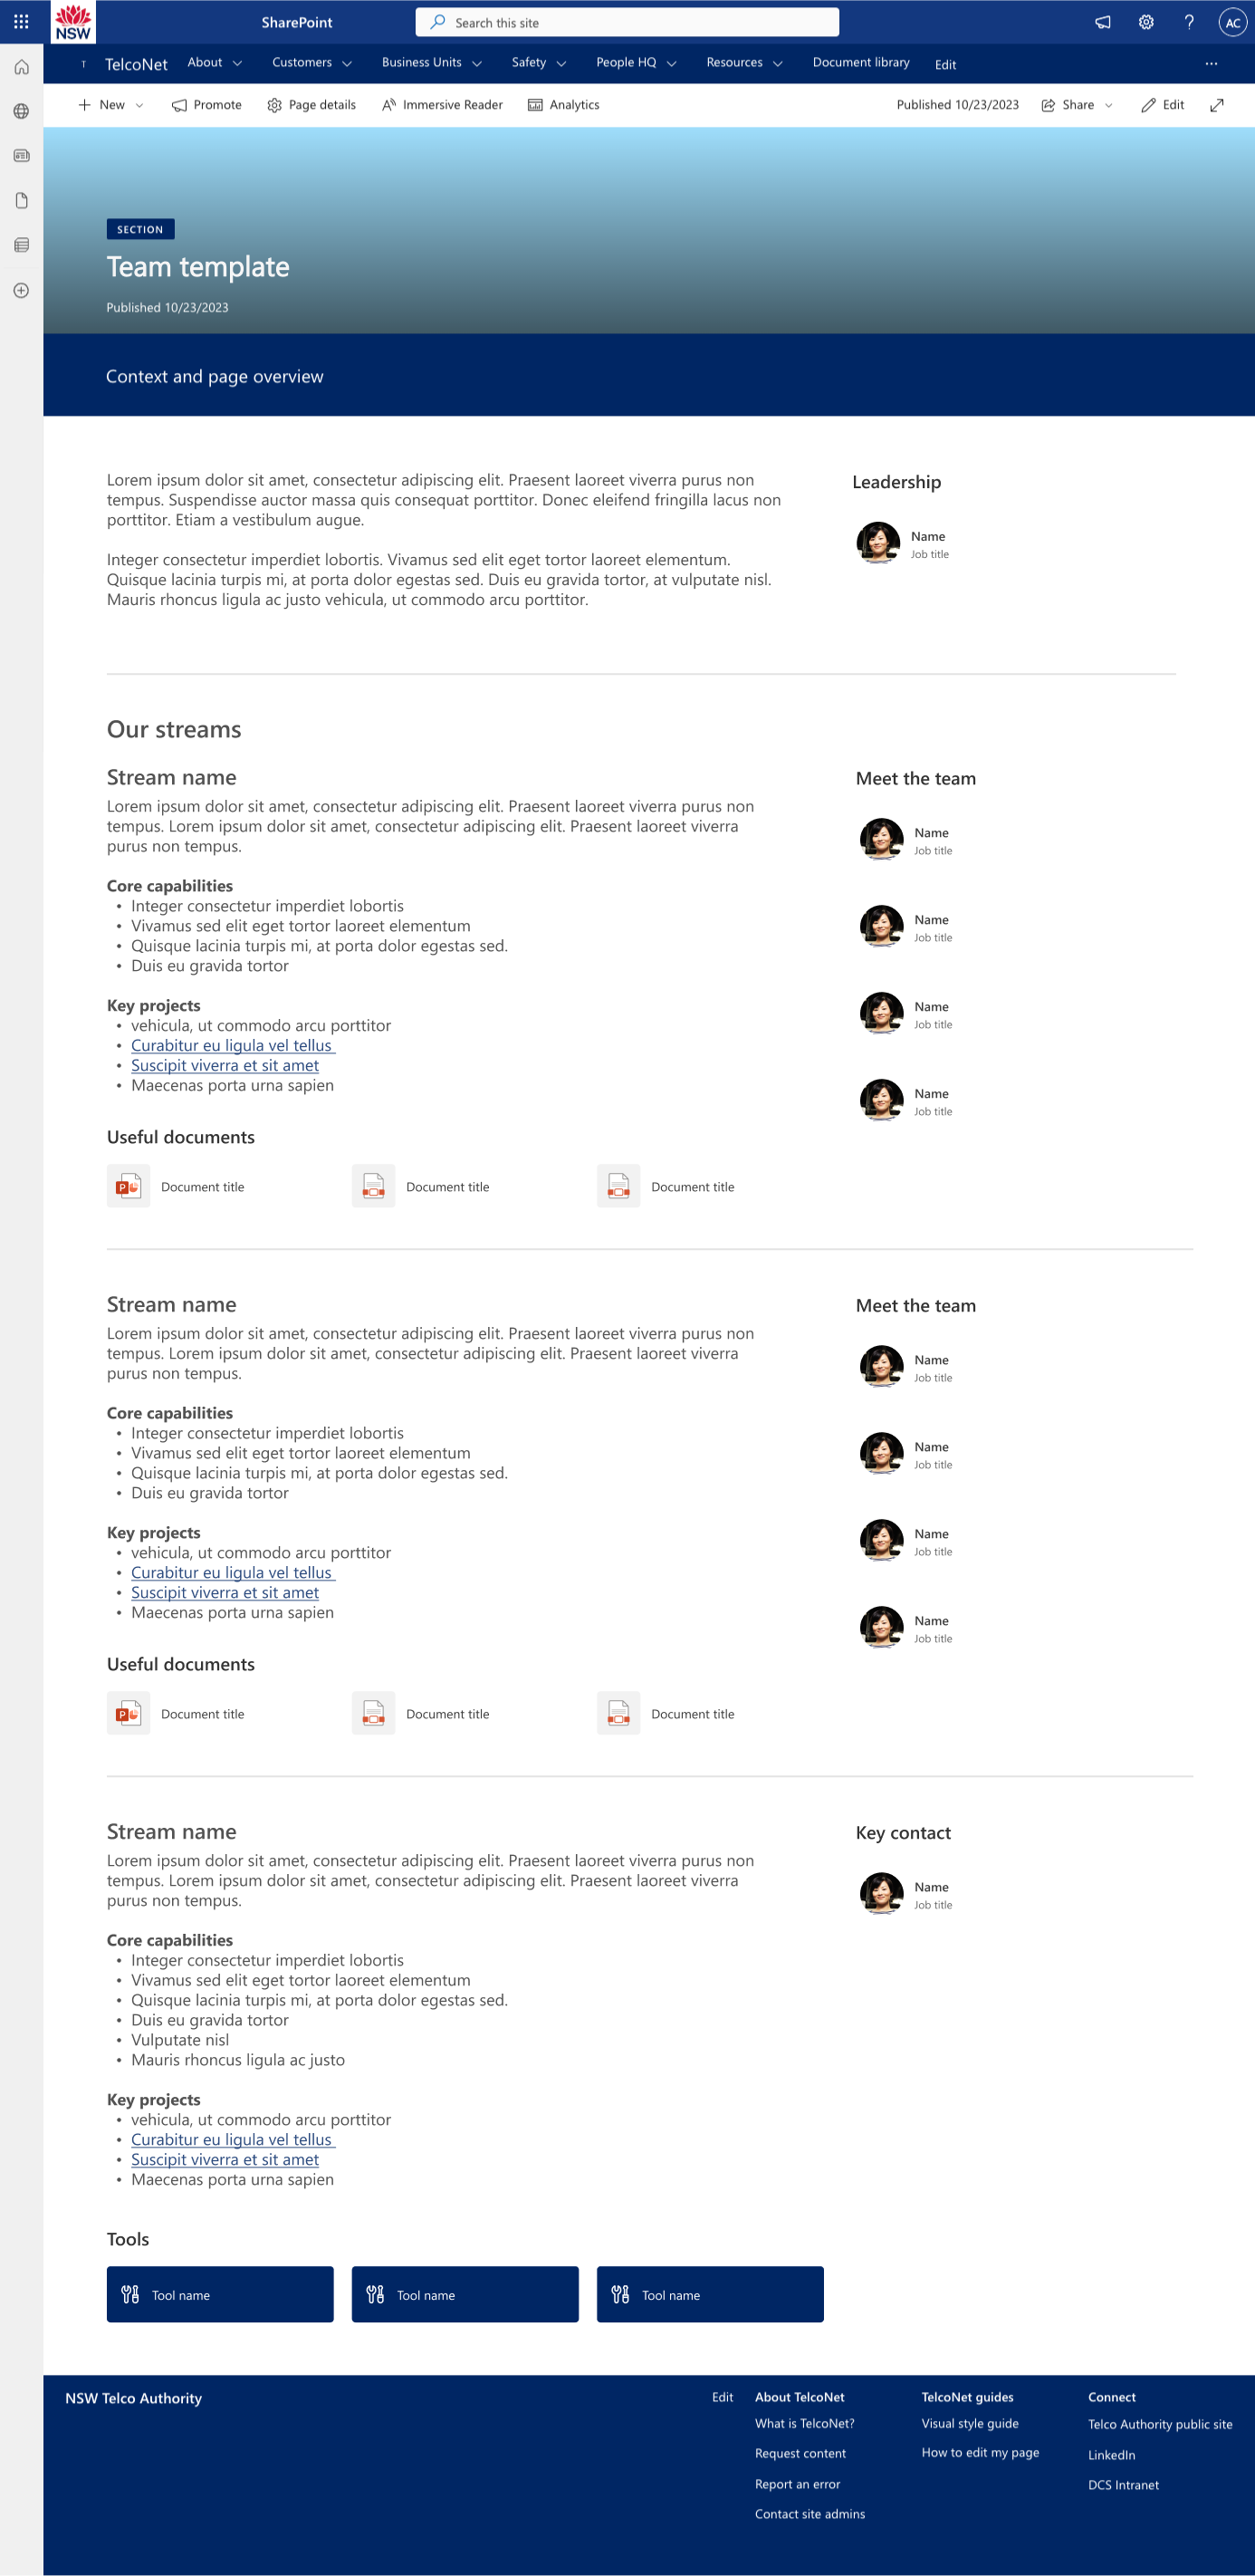The image size is (1255, 2576).
Task: Expand page to full-screen with arrows icon
Action: (1216, 105)
